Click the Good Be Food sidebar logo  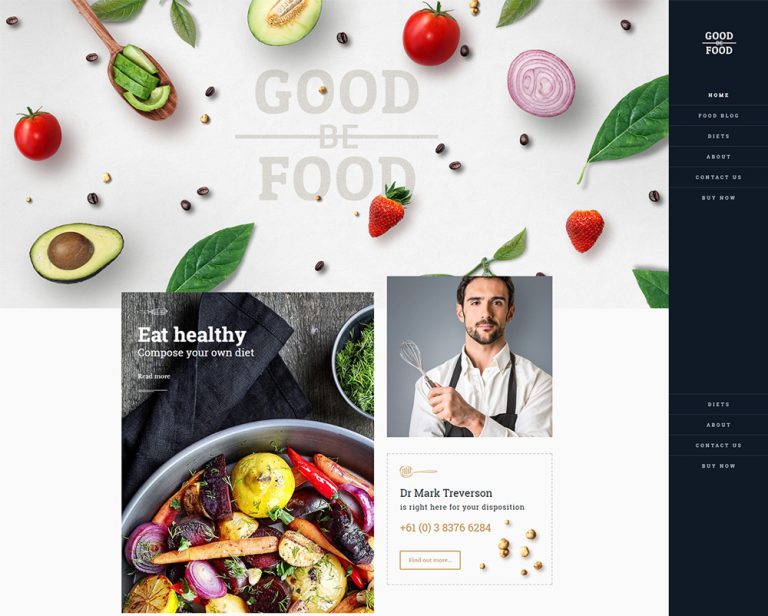[719, 43]
